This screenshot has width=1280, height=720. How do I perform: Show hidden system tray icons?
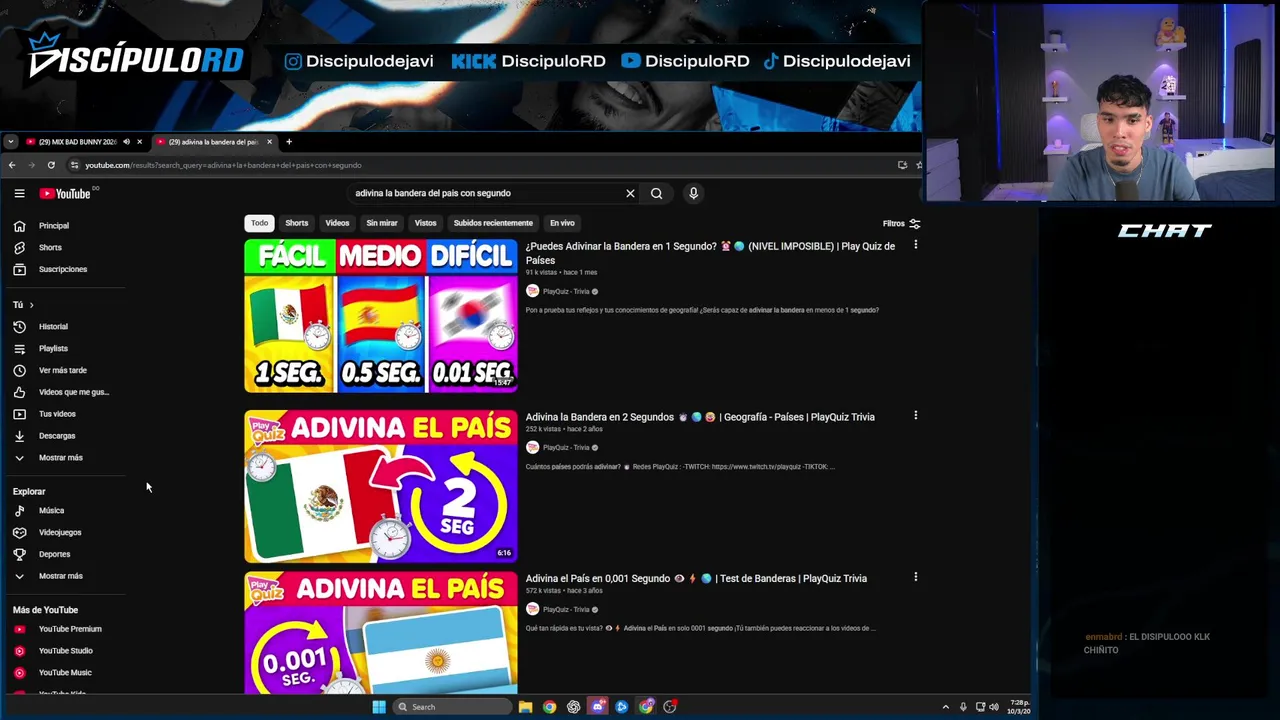[945, 707]
